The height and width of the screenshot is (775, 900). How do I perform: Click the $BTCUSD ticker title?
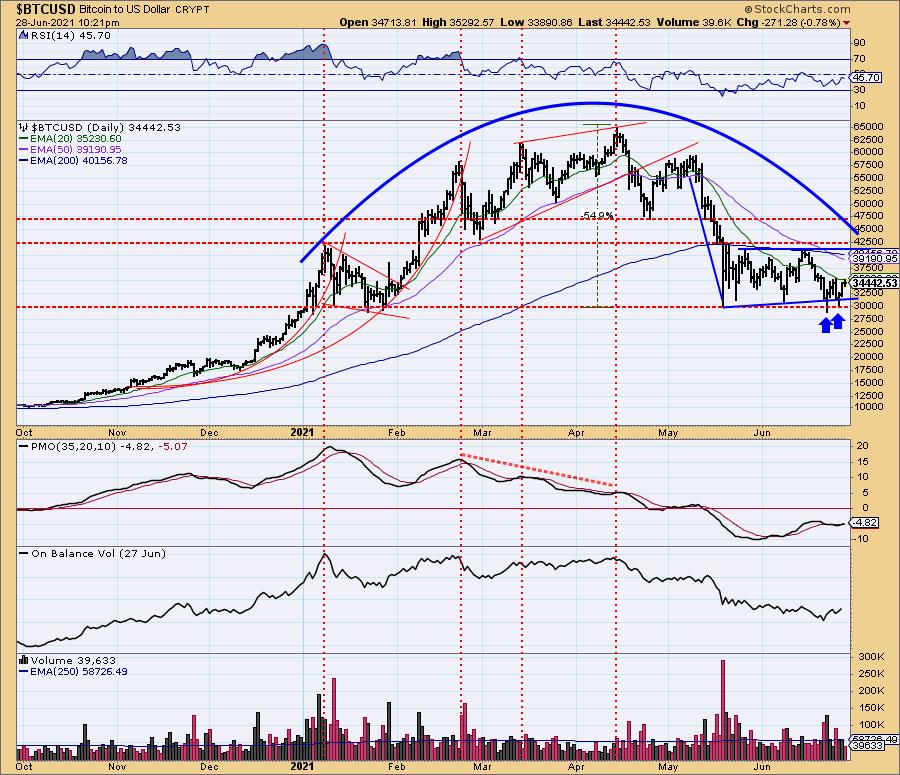45,9
